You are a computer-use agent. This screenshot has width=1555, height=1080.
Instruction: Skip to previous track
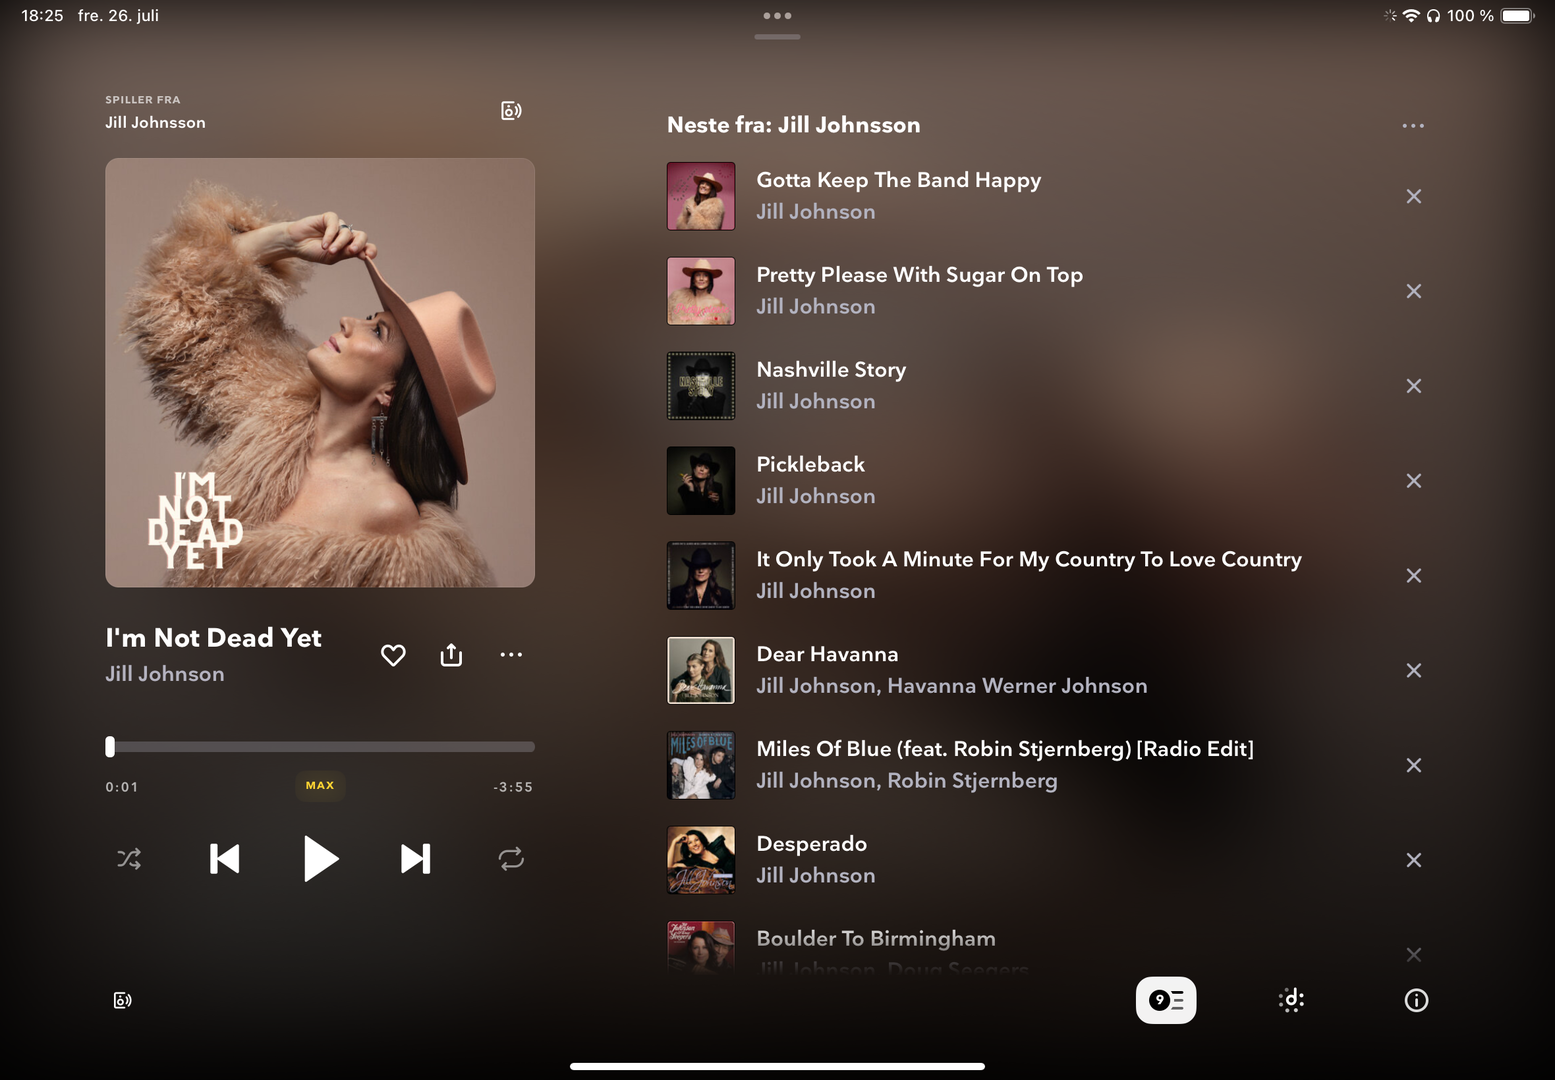[x=225, y=859]
